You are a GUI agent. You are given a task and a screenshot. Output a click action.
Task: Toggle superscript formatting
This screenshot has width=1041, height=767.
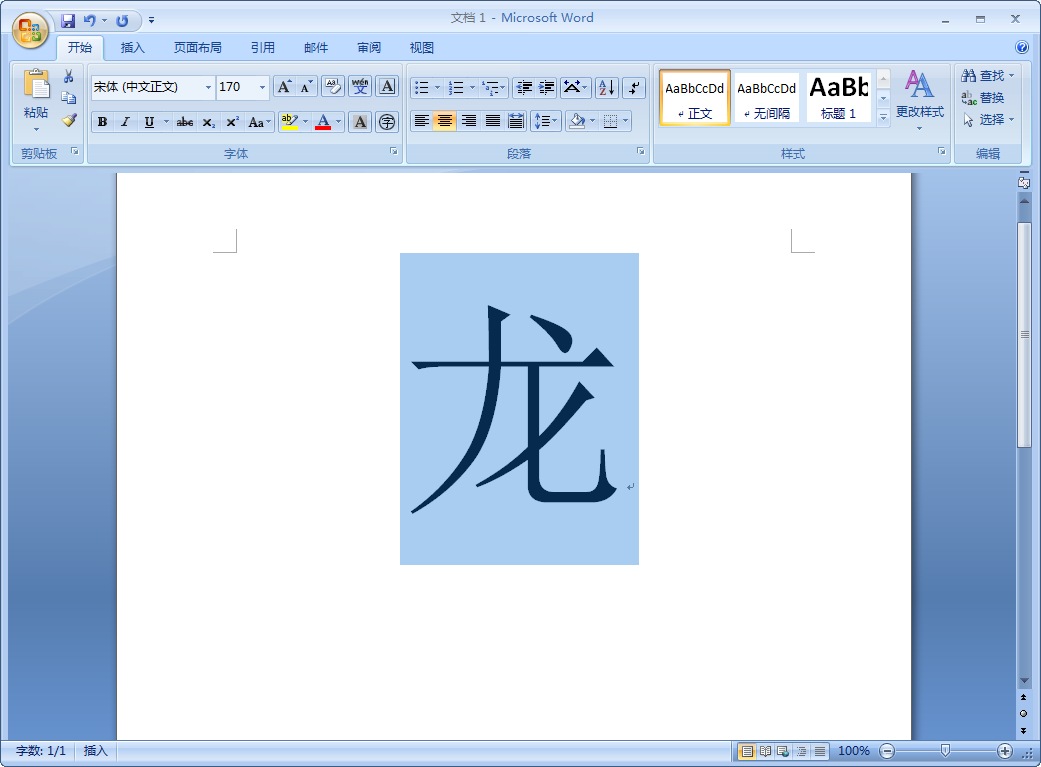pos(232,122)
